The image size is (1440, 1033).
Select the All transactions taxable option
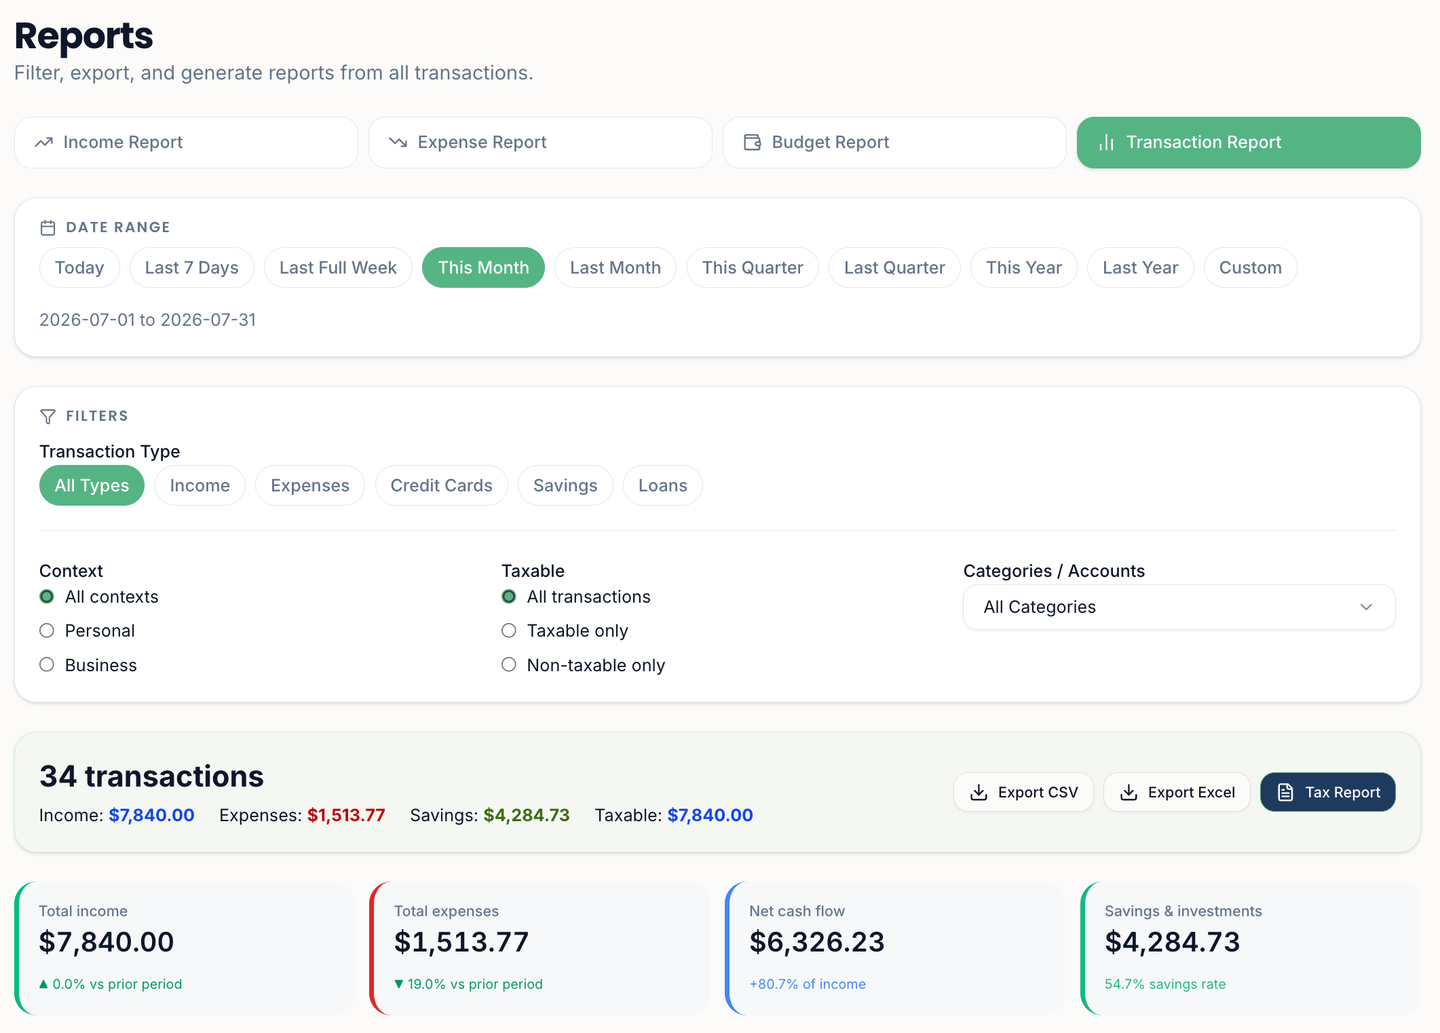509,597
